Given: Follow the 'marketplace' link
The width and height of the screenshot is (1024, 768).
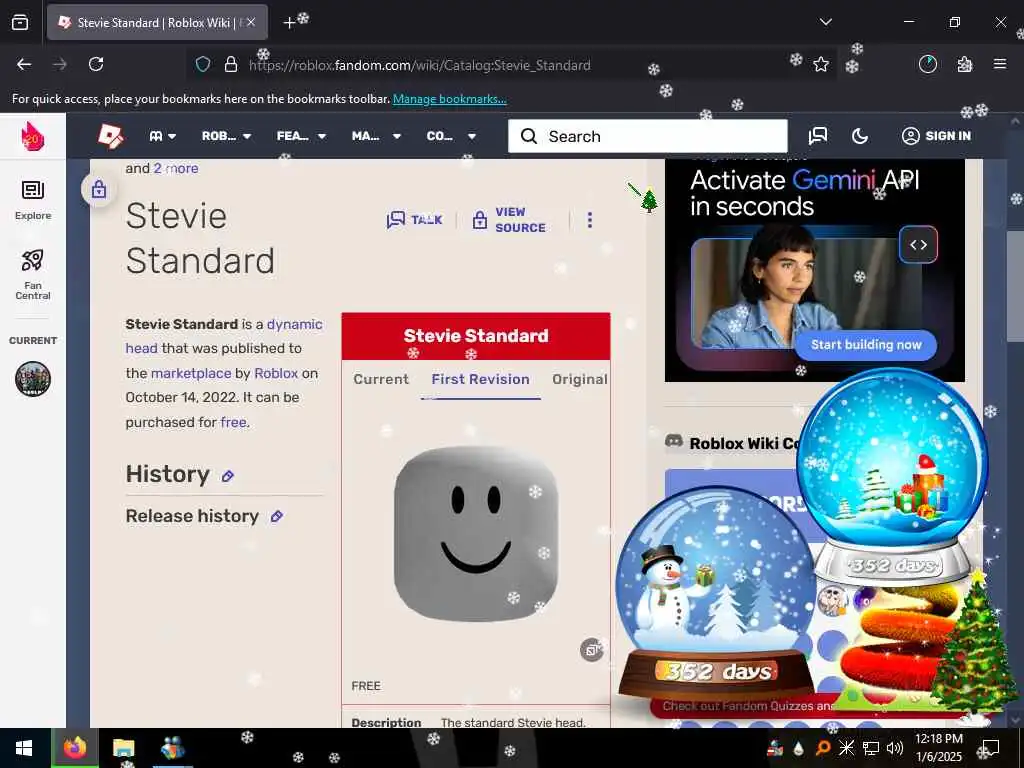Looking at the screenshot, I should (x=191, y=373).
